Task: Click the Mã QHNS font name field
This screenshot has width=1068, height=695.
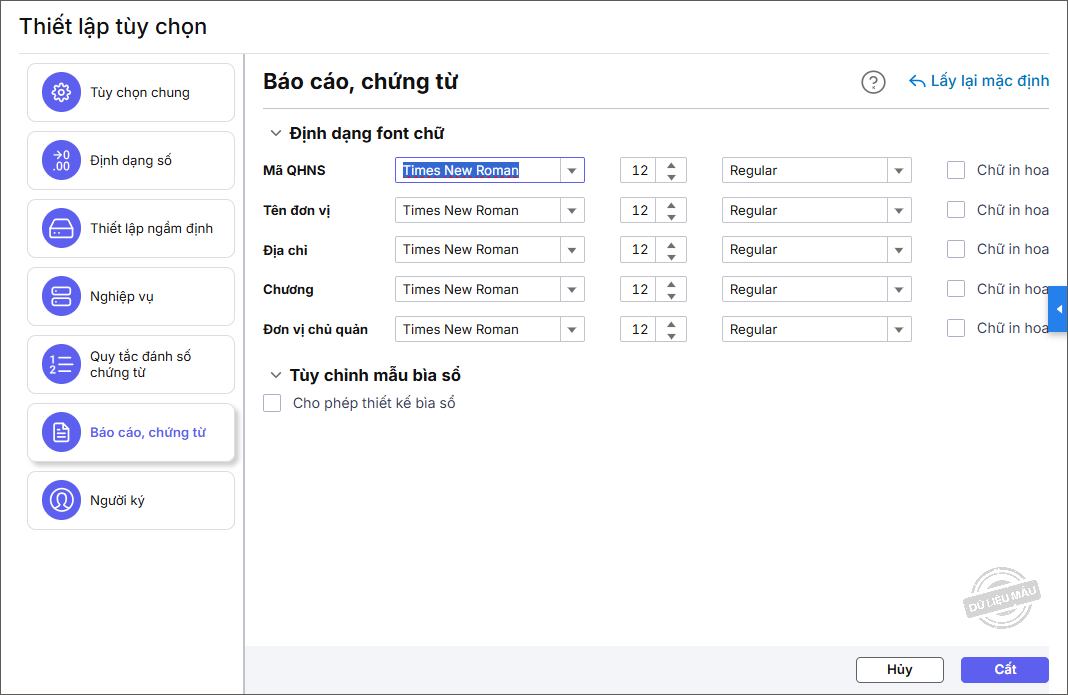Action: [477, 170]
